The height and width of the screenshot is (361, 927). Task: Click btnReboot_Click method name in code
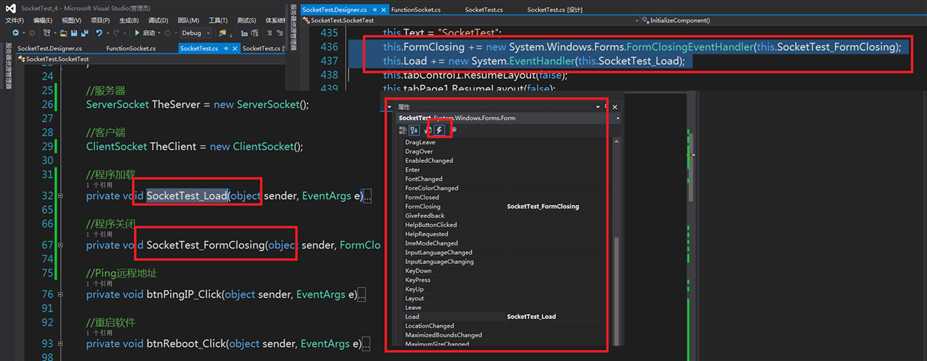tap(186, 343)
